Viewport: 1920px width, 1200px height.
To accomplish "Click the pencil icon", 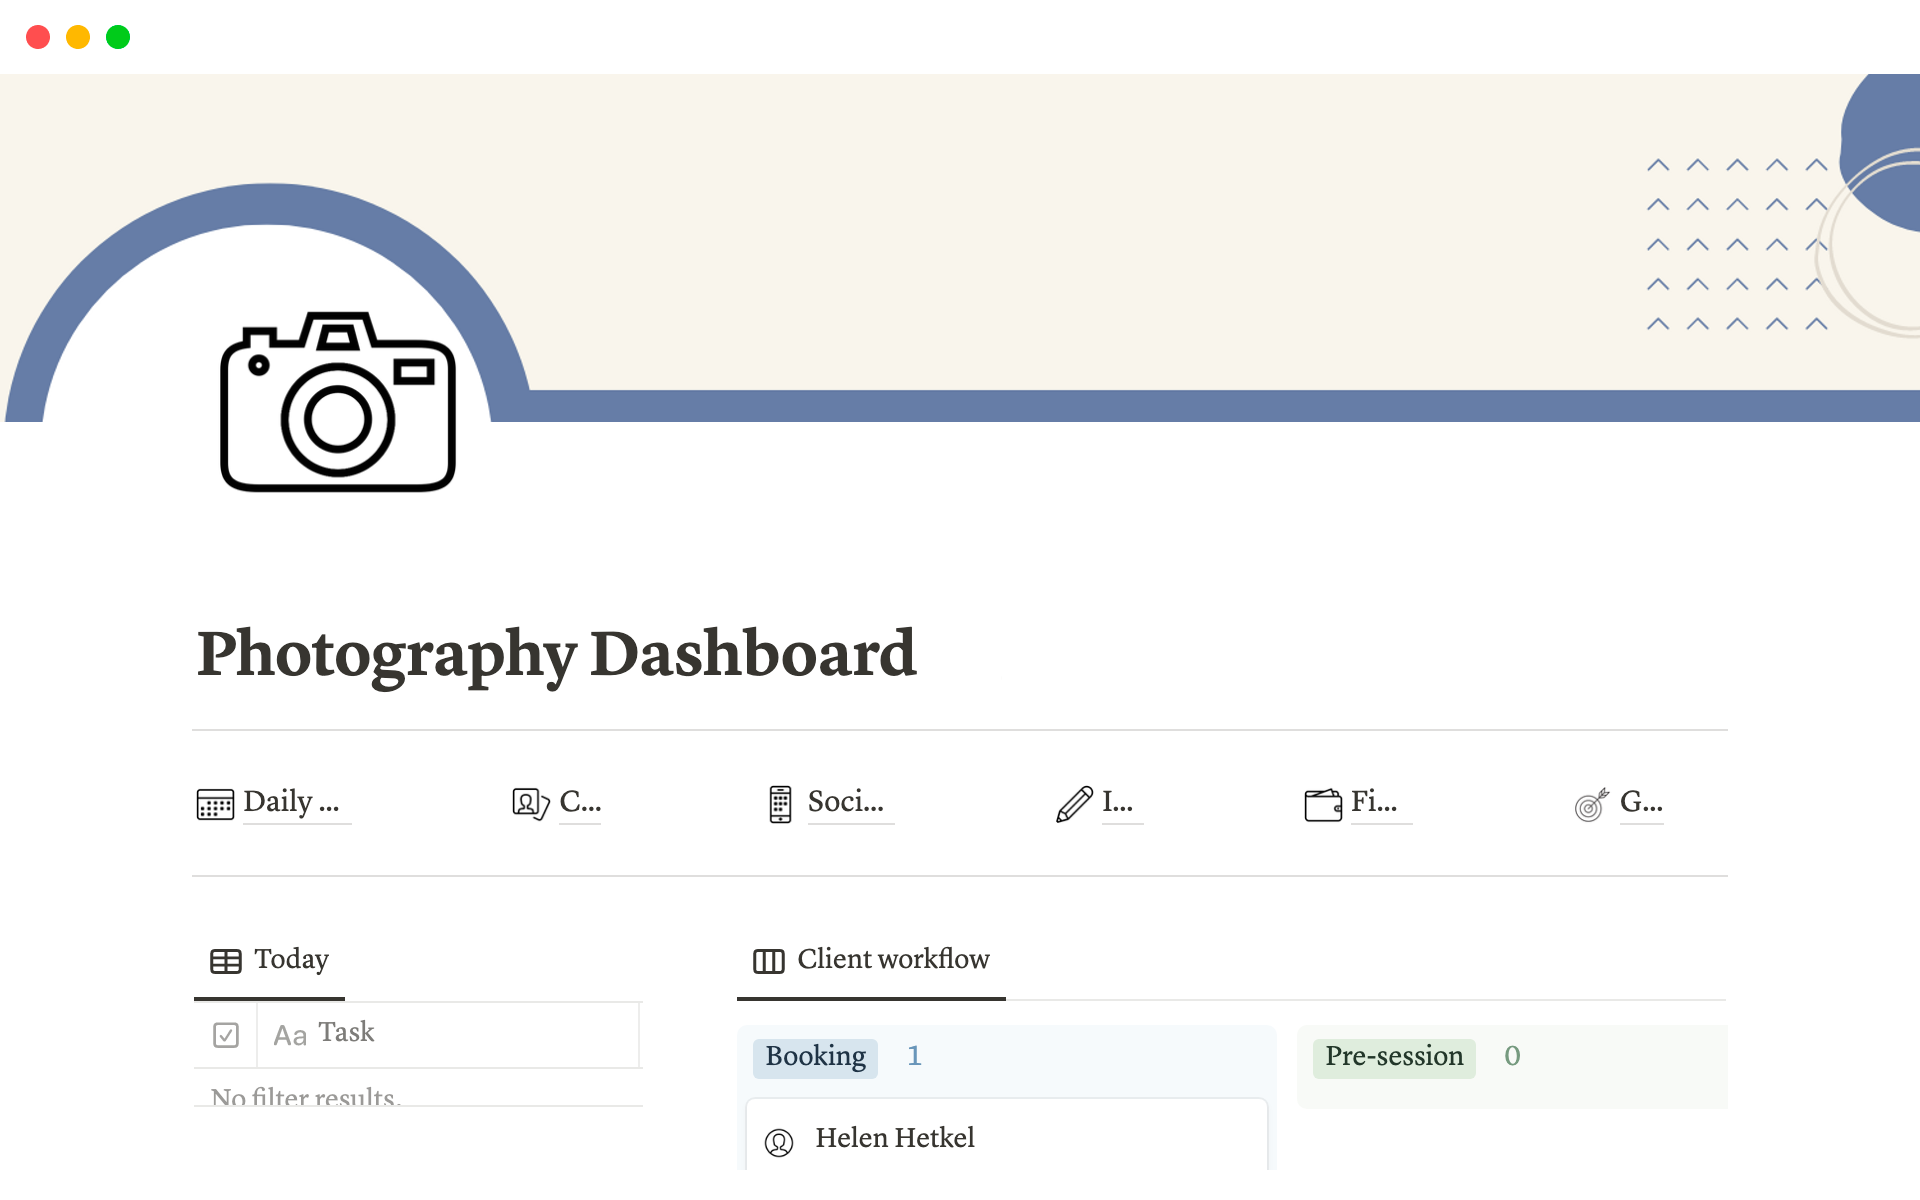I will (x=1074, y=803).
